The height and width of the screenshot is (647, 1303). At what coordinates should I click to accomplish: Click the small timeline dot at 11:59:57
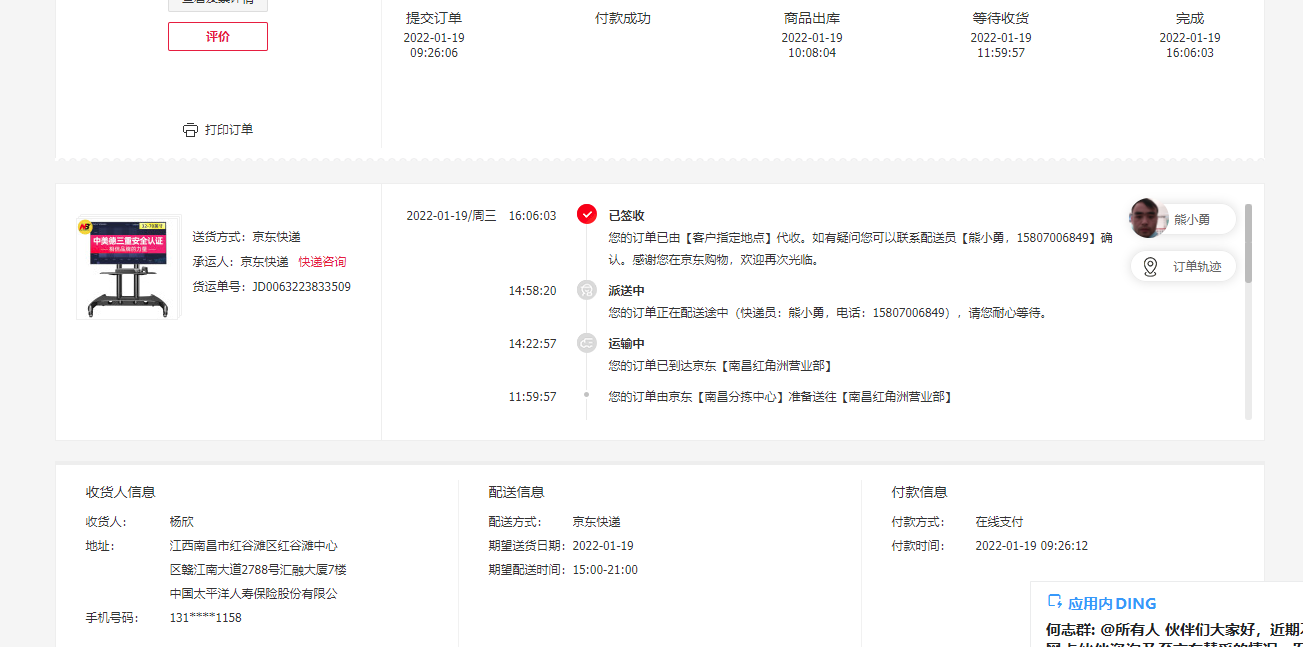(587, 395)
